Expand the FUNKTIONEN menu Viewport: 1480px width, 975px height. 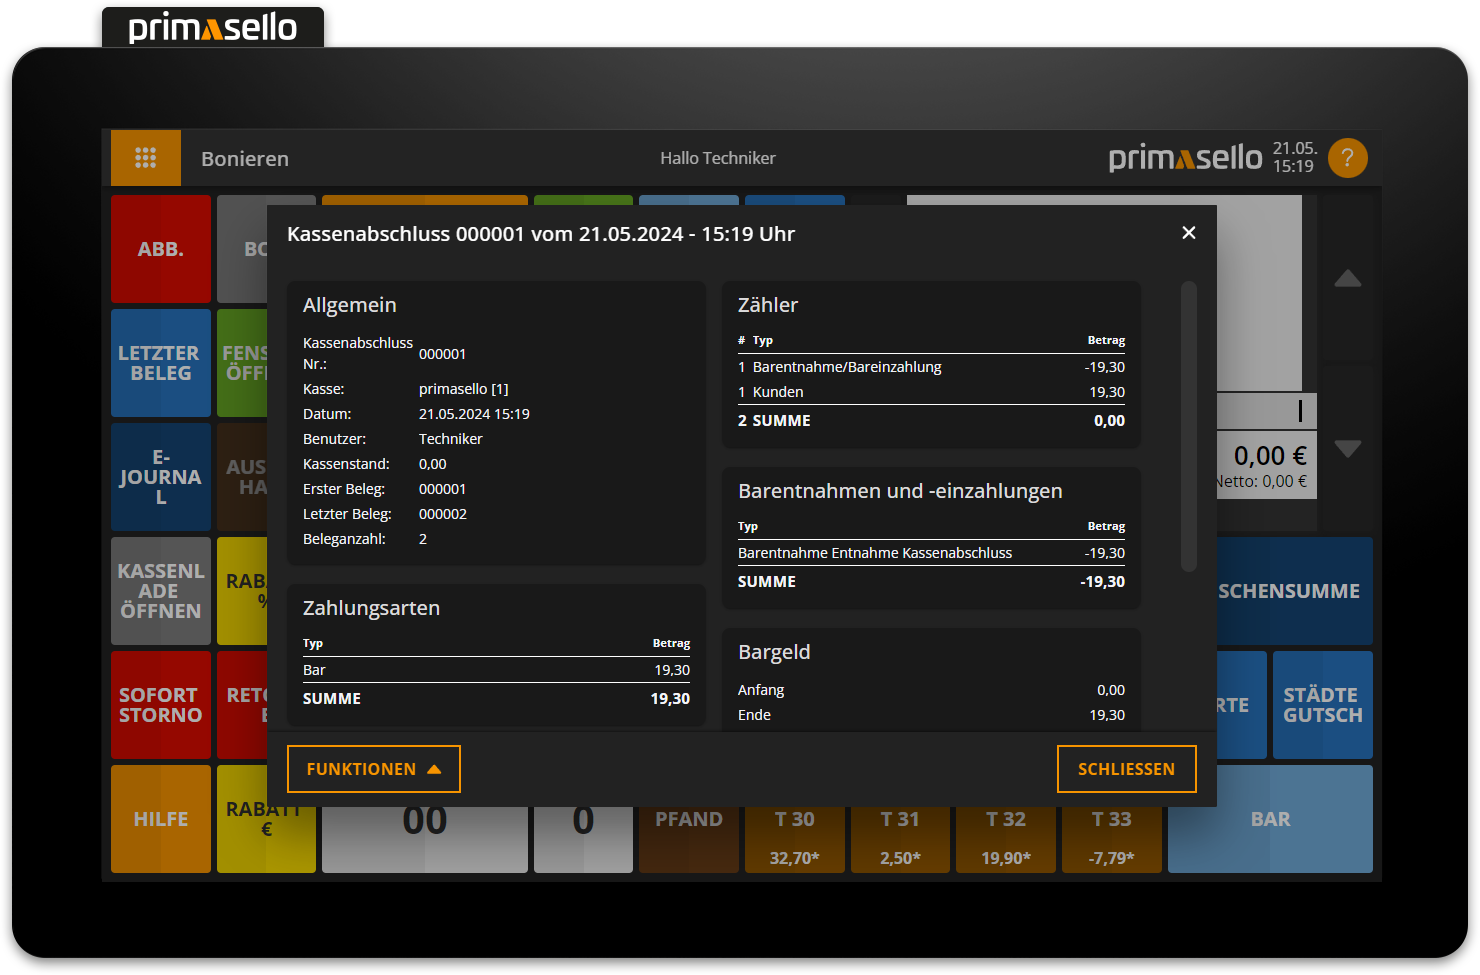pos(373,769)
